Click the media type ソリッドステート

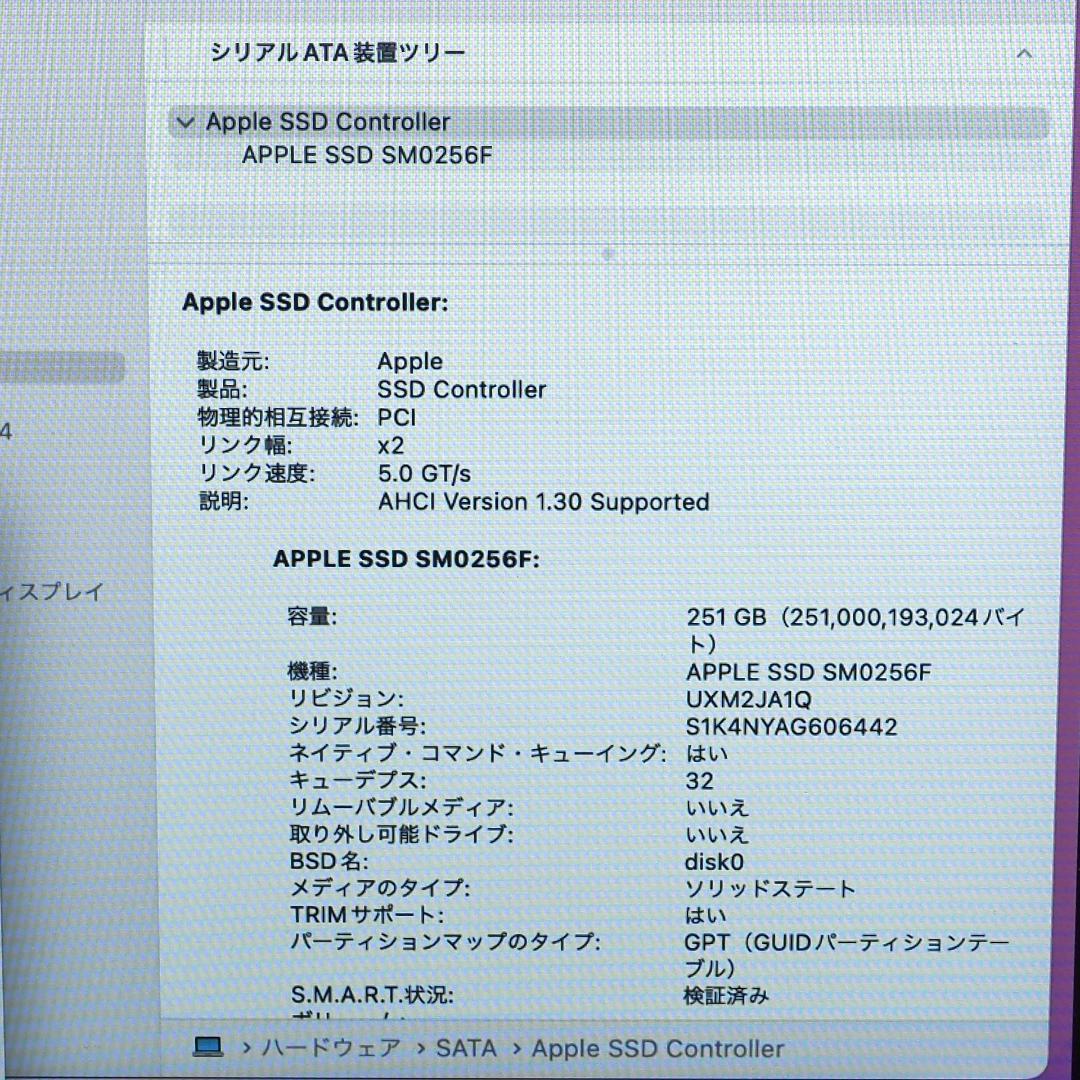tap(770, 889)
